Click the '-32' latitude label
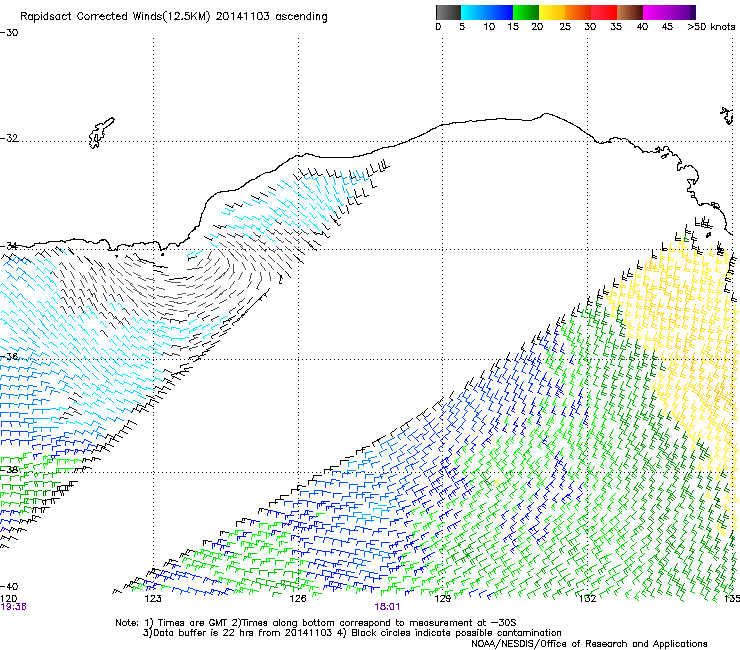The width and height of the screenshot is (740, 650). 9,138
